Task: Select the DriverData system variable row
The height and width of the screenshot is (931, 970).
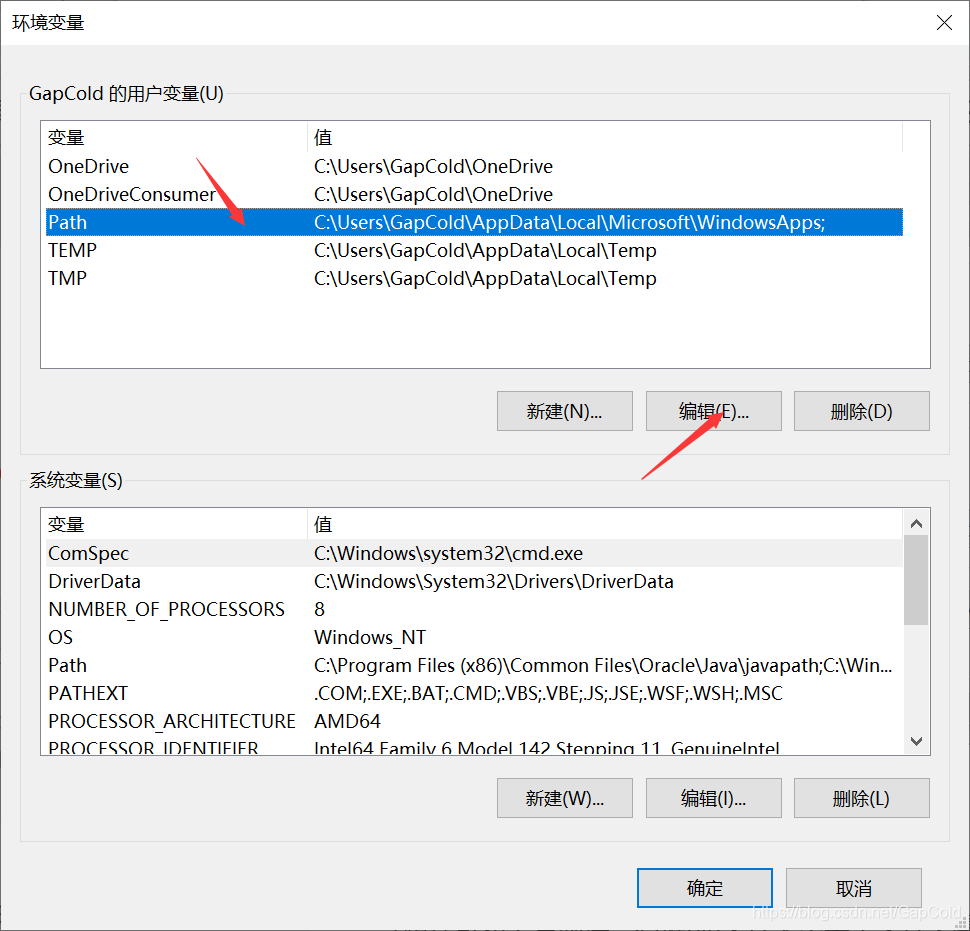Action: point(474,581)
